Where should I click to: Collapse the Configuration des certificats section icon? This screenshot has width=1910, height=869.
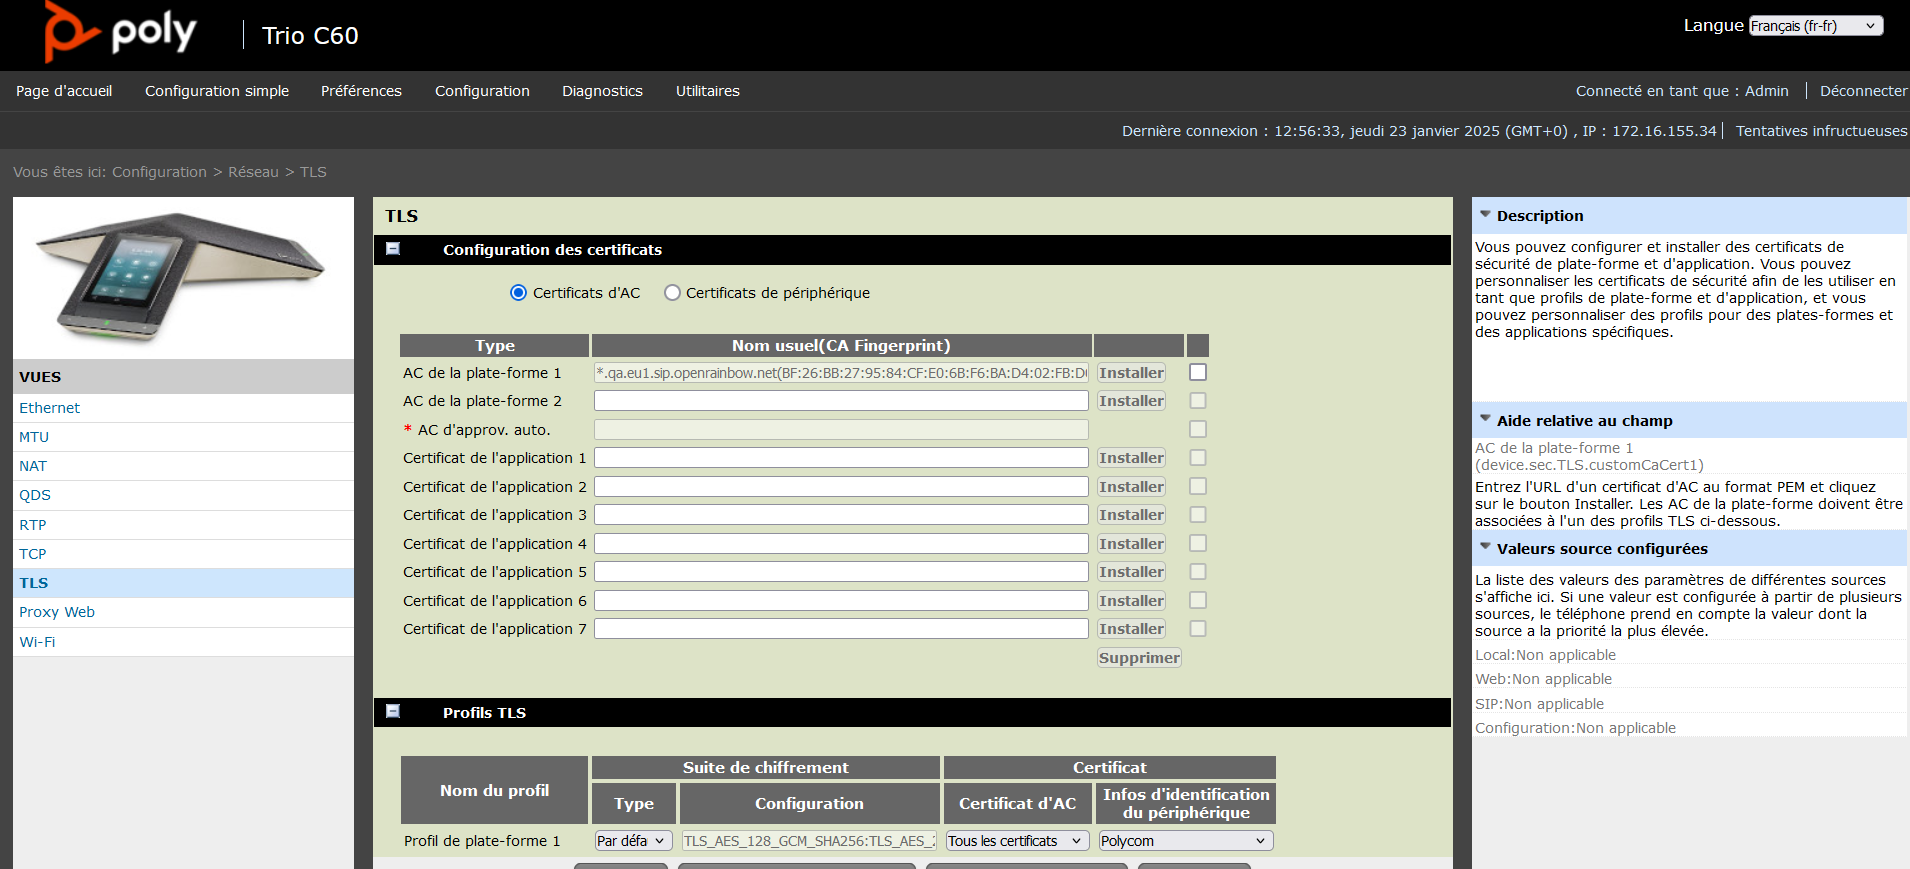(x=393, y=249)
